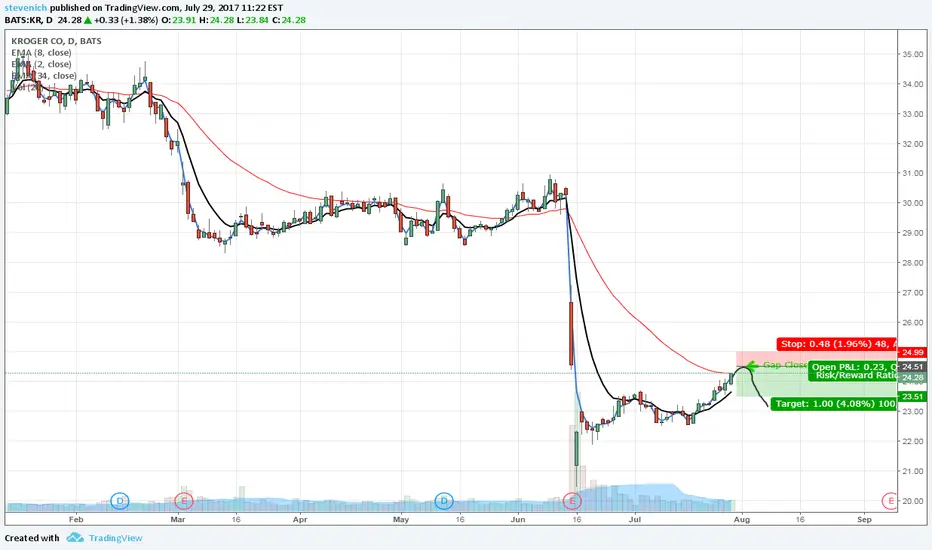Click the 32.00 price axis label
The width and height of the screenshot is (932, 550).
tap(912, 143)
